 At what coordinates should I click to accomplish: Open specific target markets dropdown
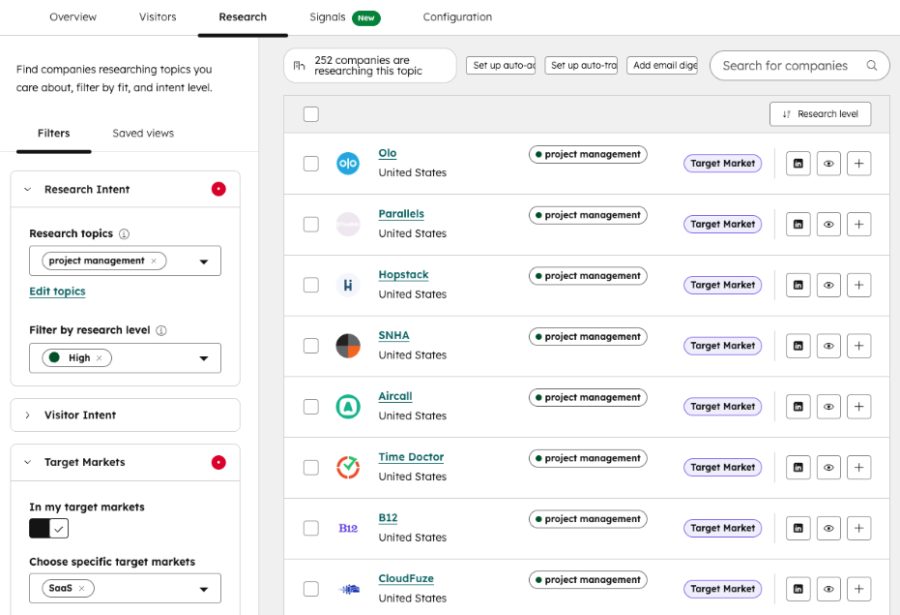(204, 589)
